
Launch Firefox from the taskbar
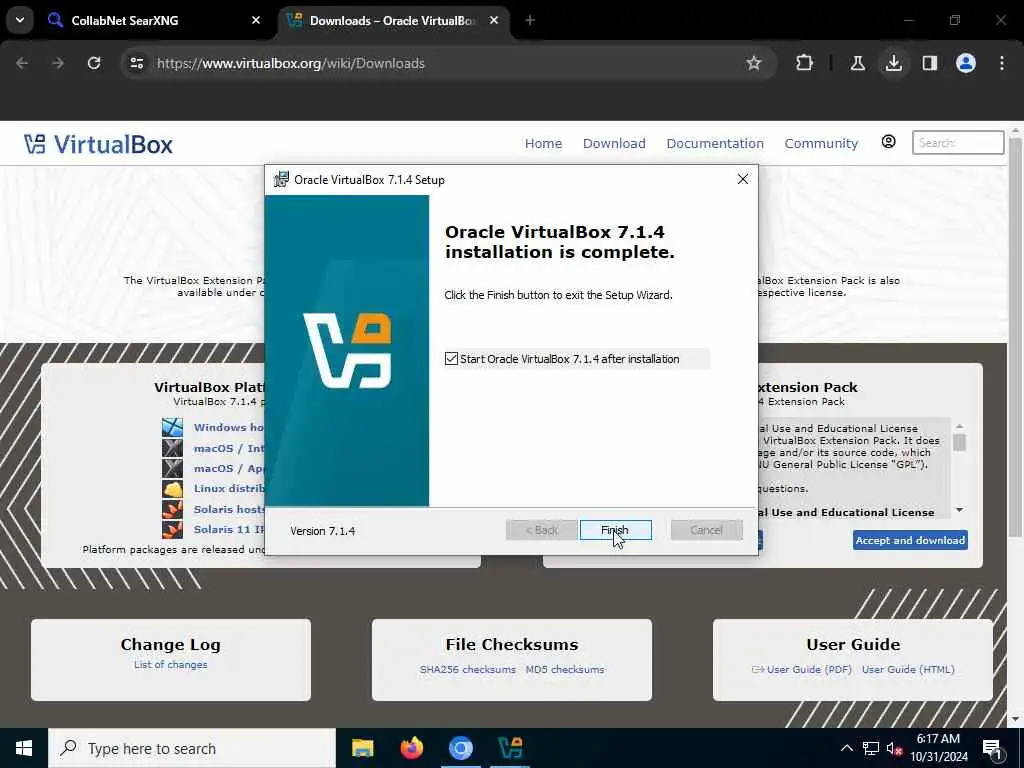coord(411,748)
